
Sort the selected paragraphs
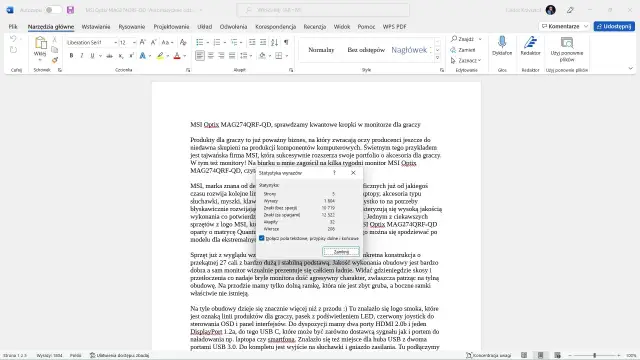[275, 42]
